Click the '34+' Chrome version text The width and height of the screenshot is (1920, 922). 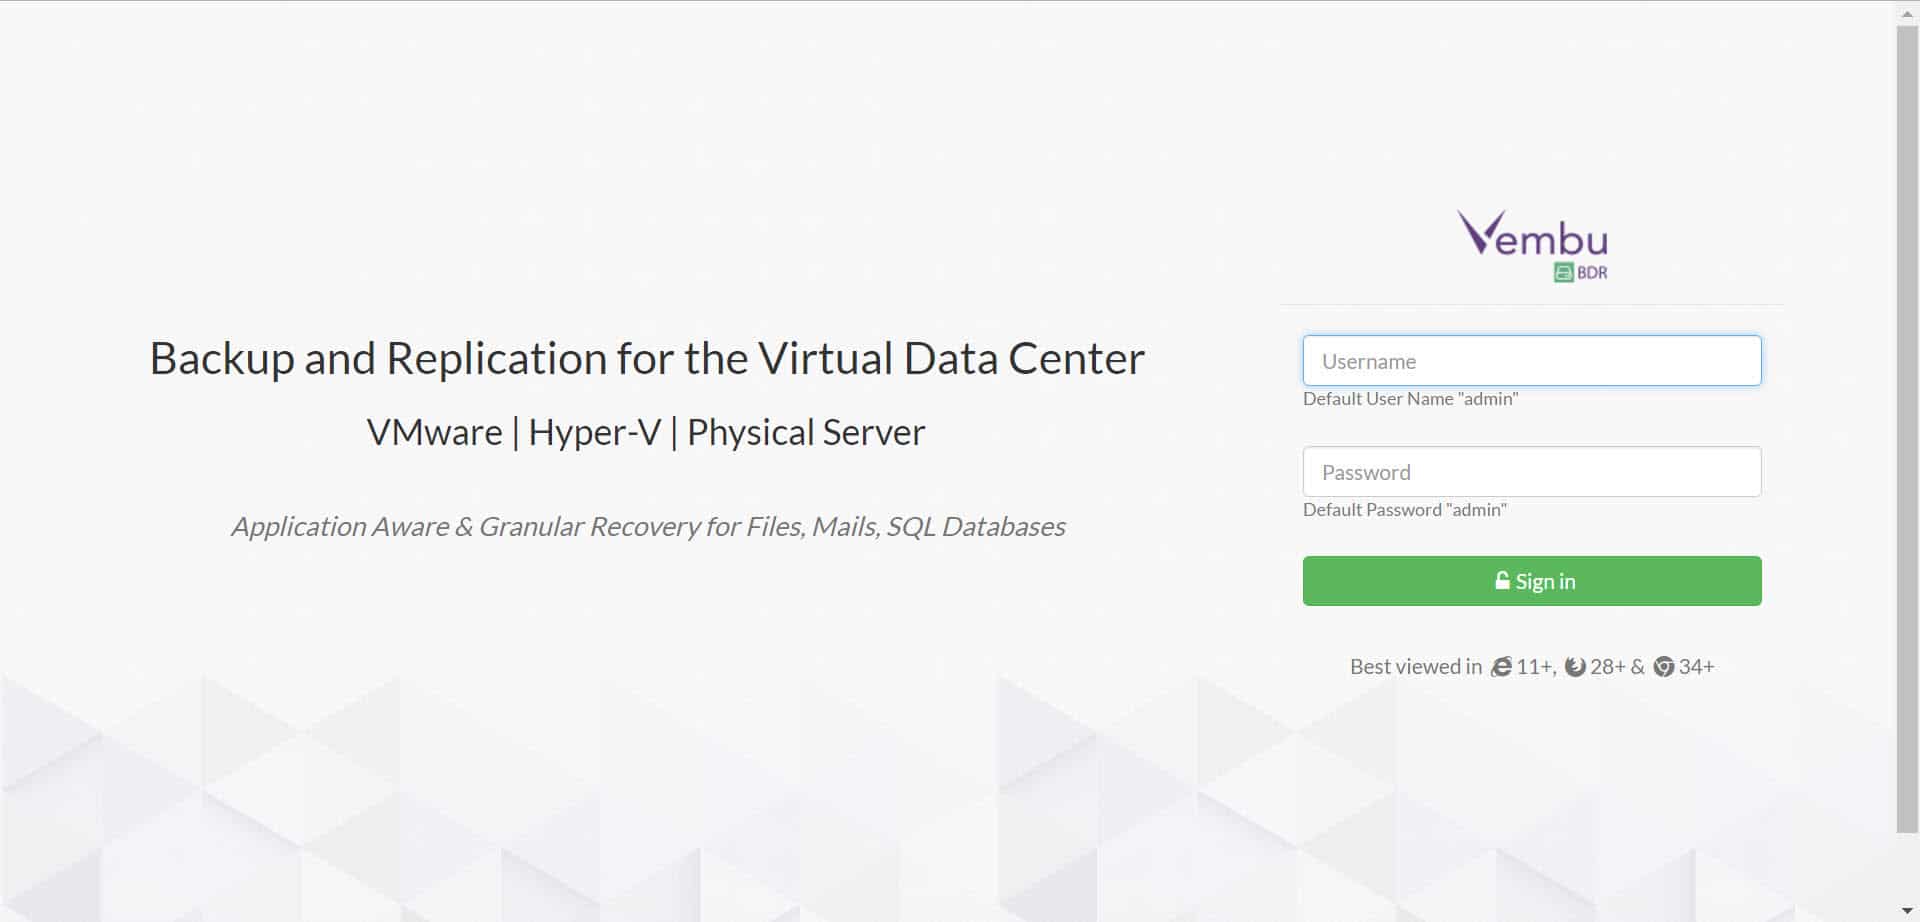[1696, 667]
